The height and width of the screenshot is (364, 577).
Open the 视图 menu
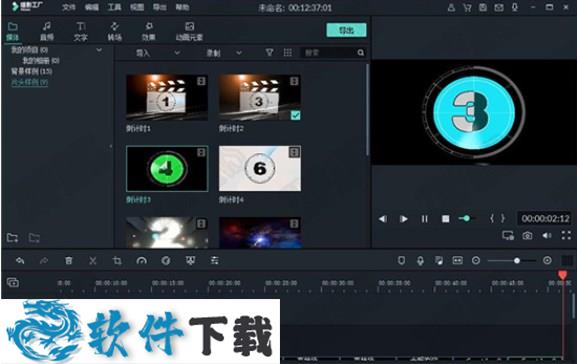[x=137, y=7]
